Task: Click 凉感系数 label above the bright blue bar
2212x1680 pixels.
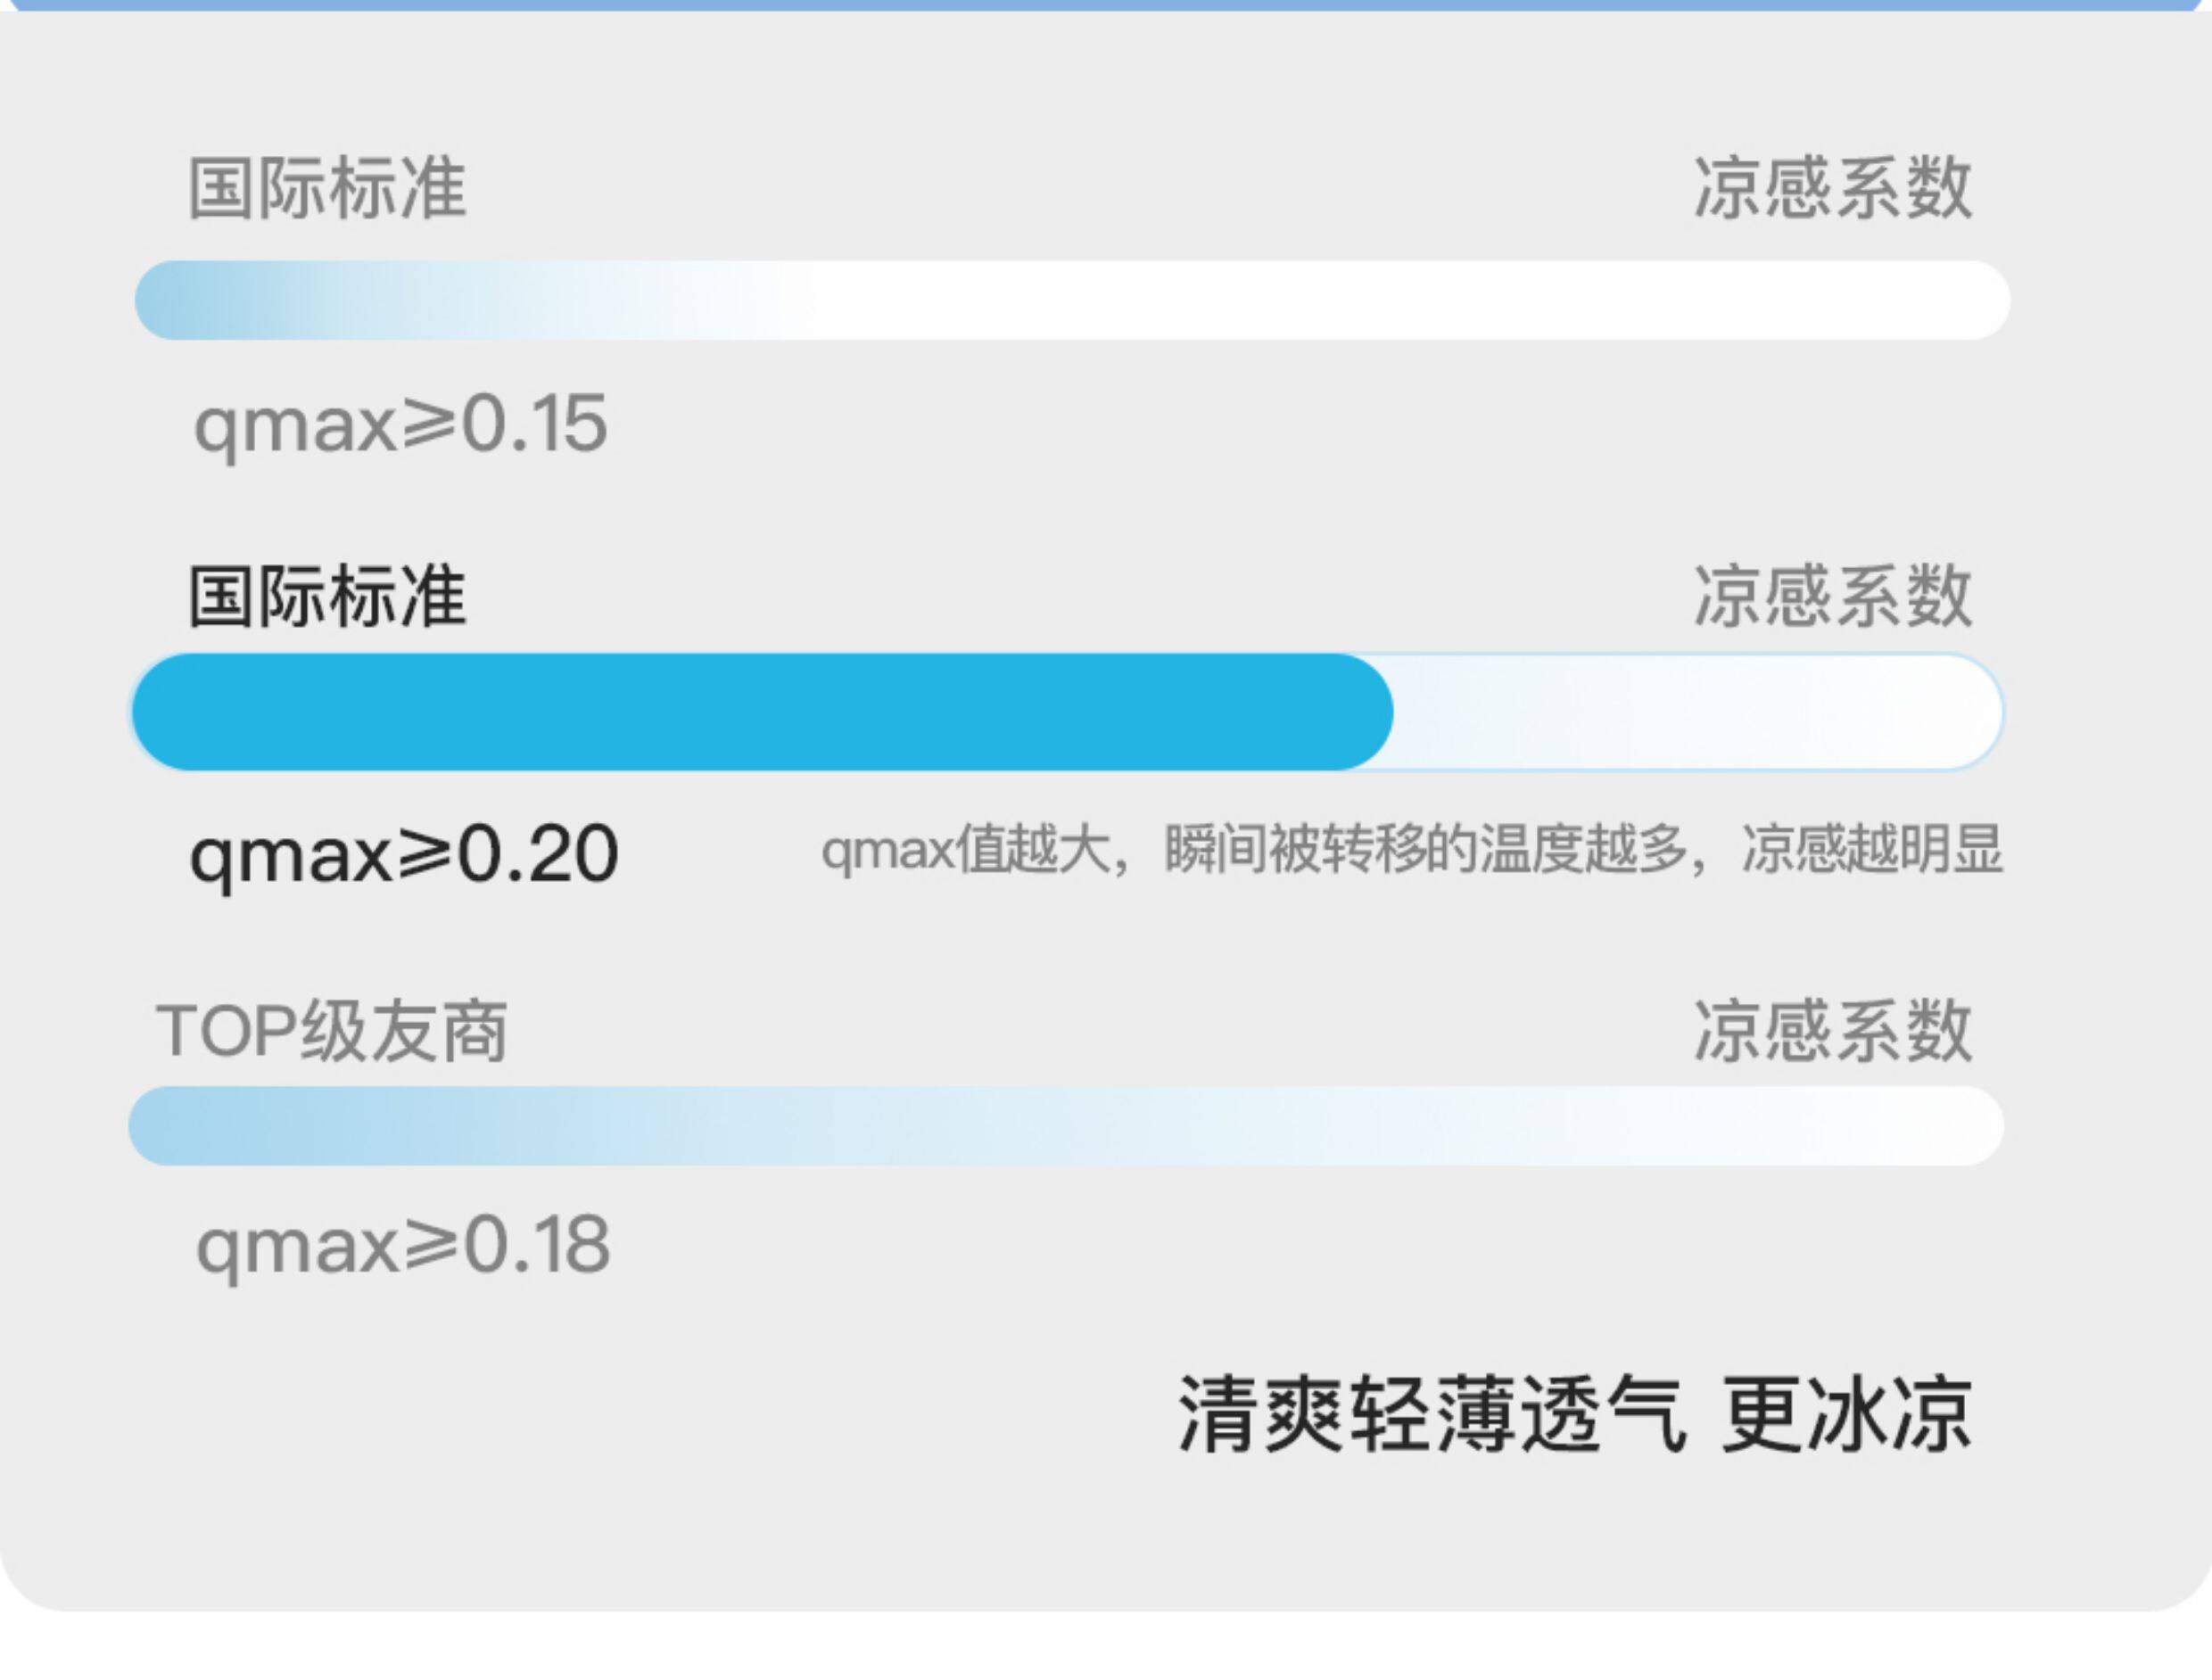Action: tap(1832, 597)
